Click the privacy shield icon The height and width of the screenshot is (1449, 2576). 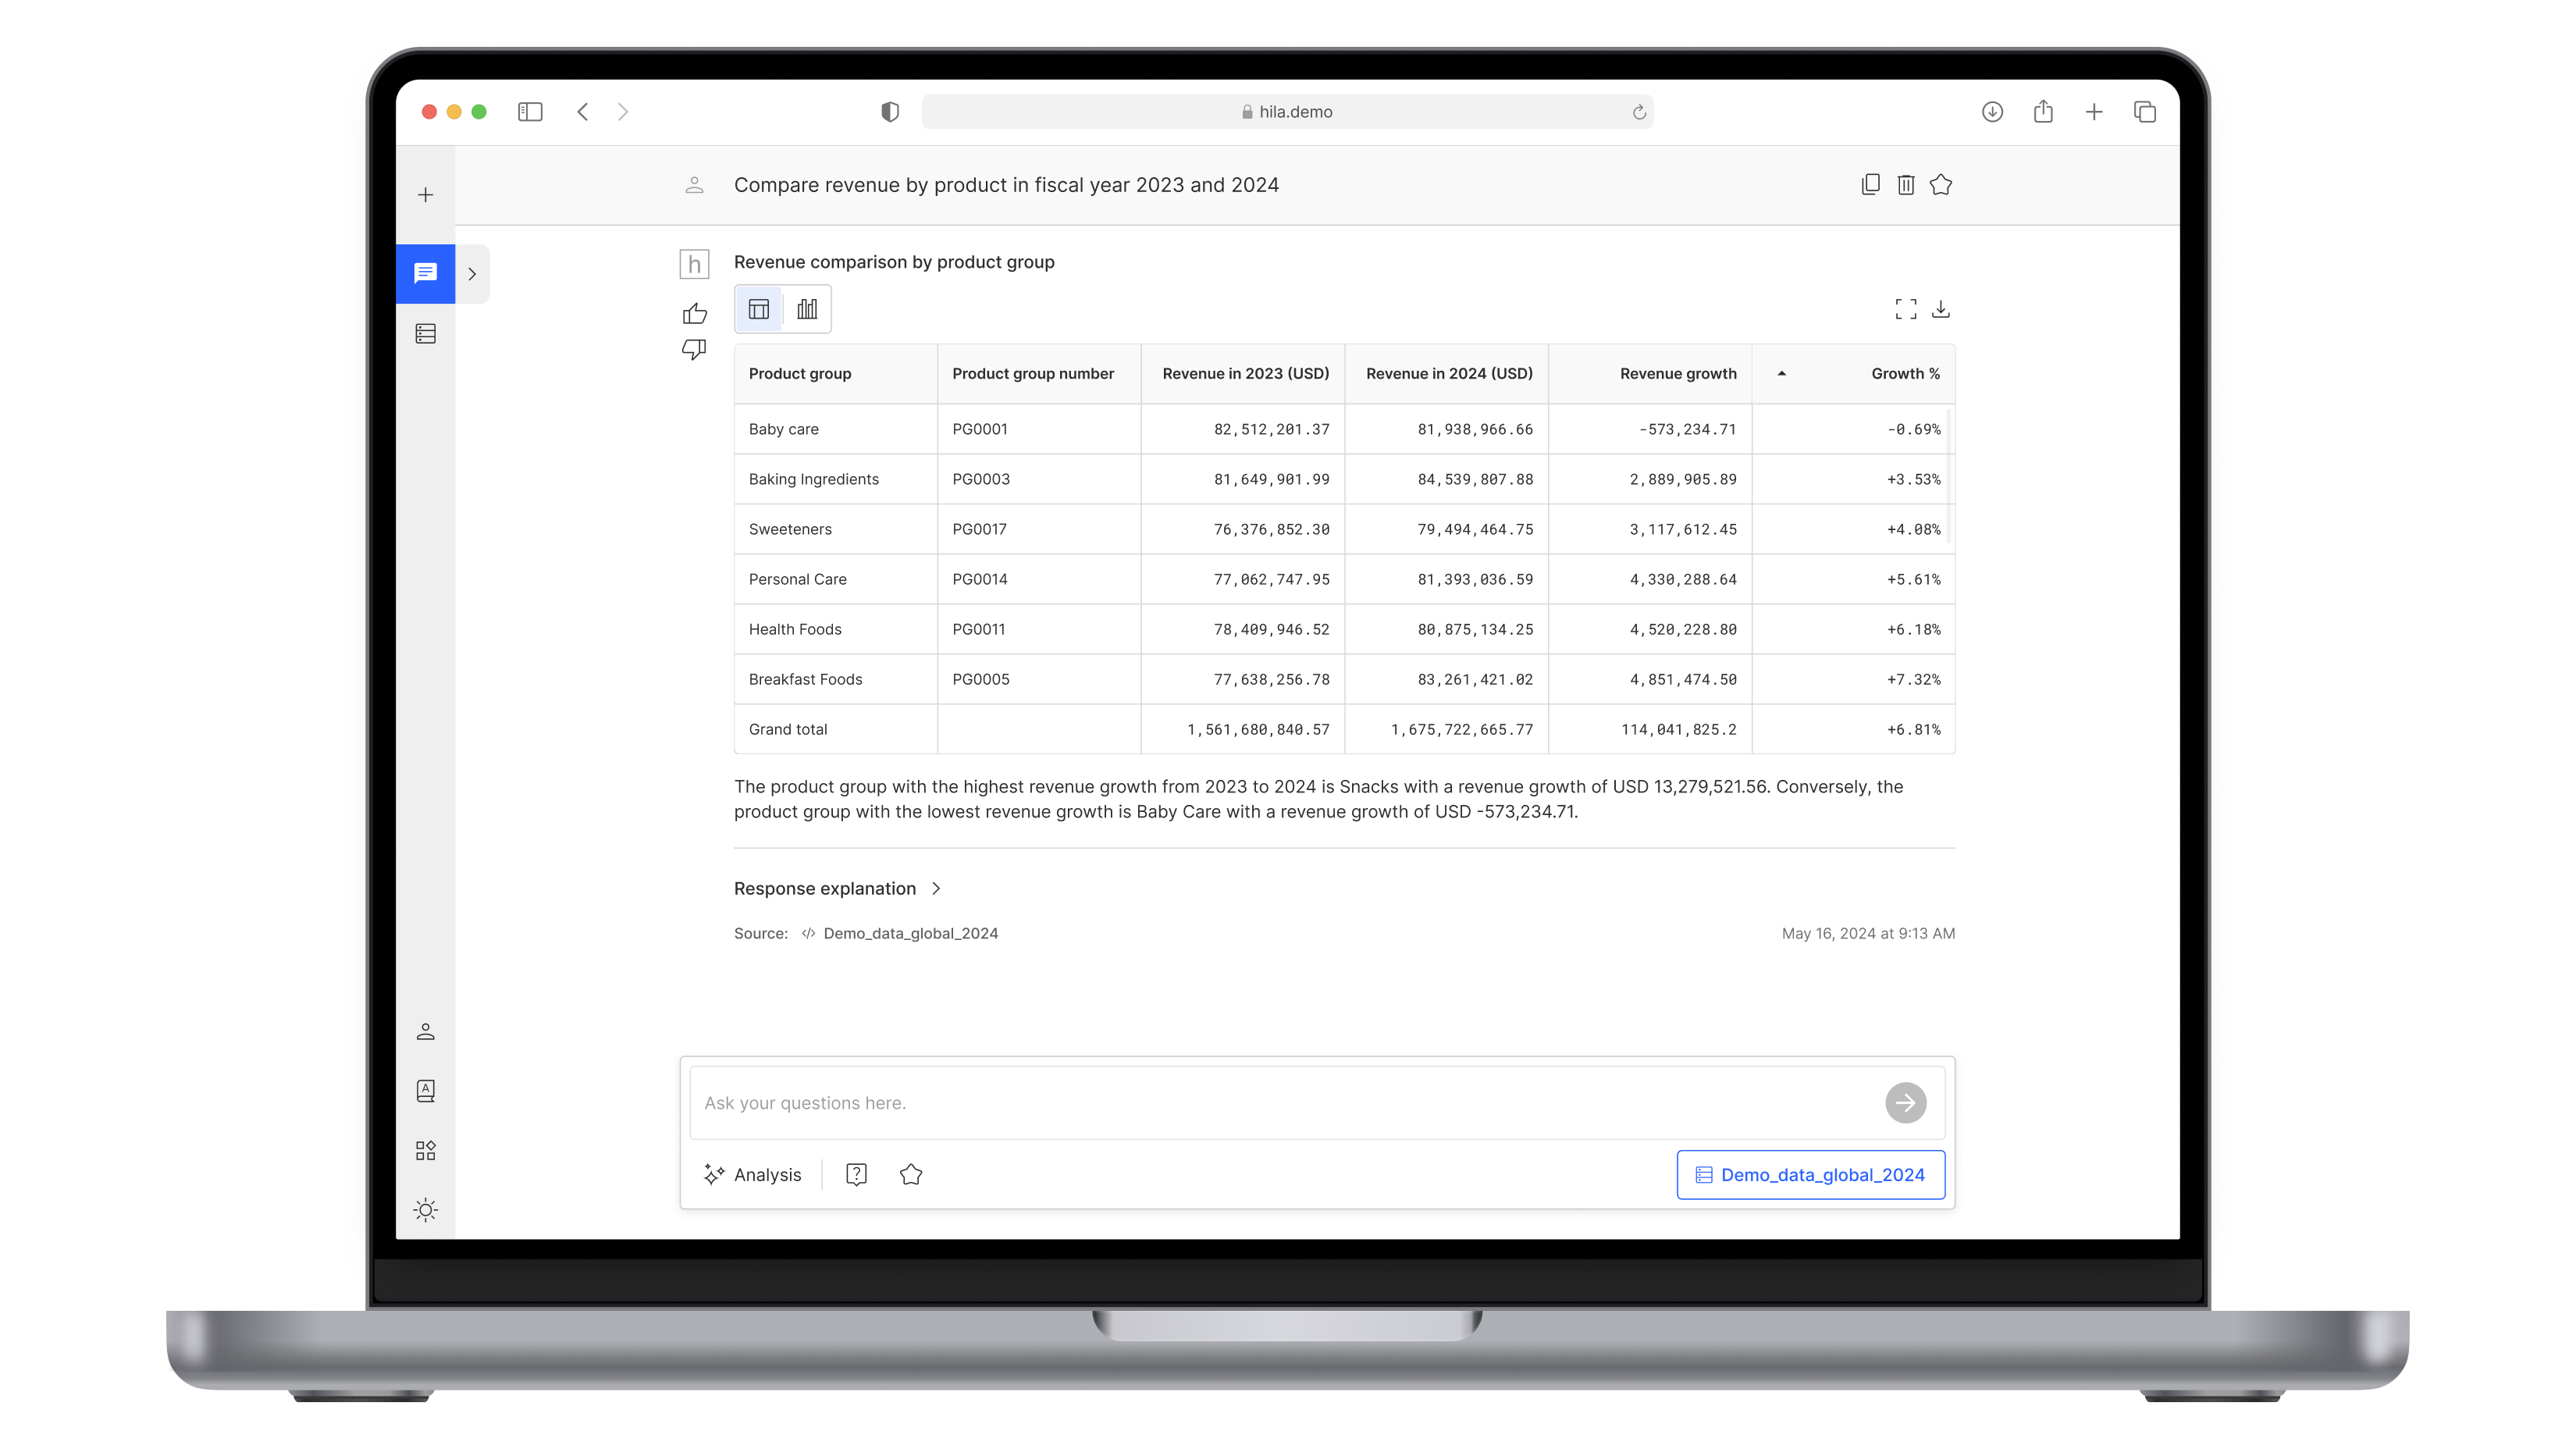point(890,112)
